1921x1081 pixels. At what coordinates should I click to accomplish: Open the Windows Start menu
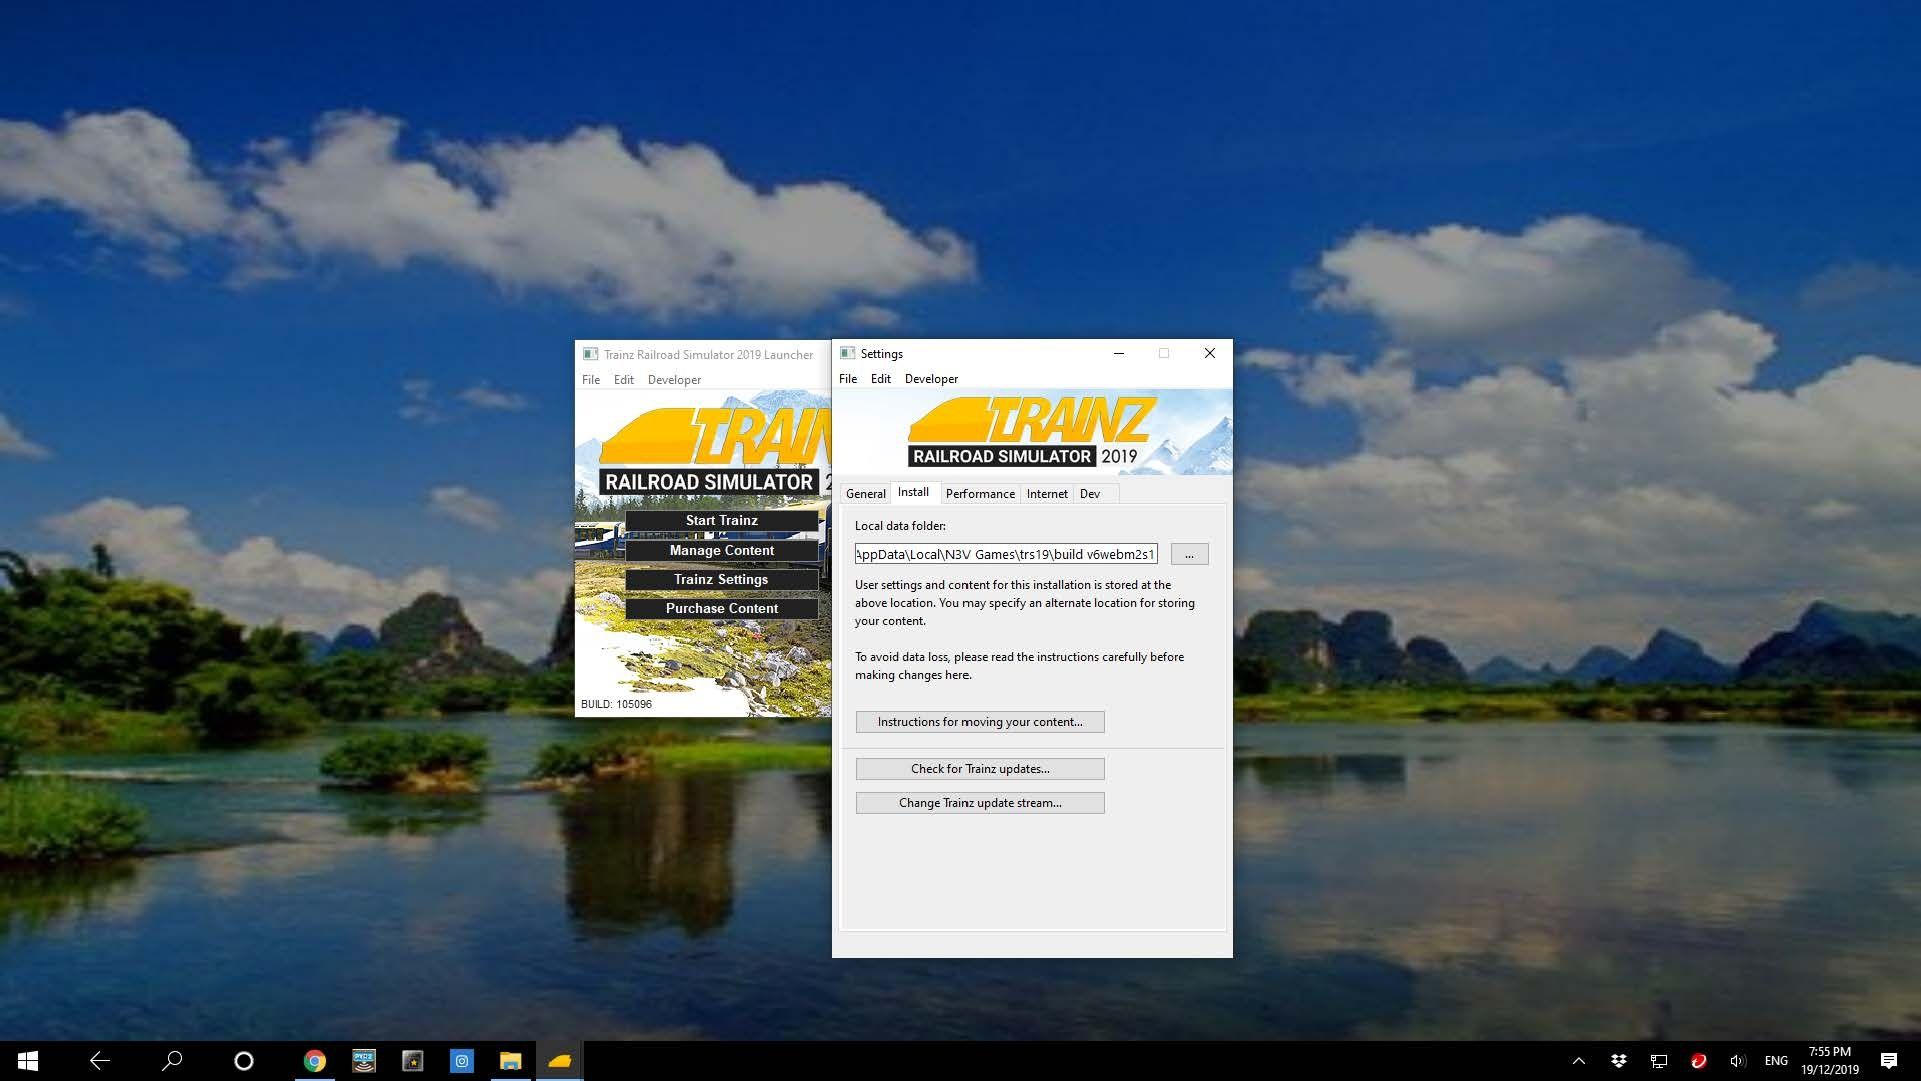click(28, 1061)
